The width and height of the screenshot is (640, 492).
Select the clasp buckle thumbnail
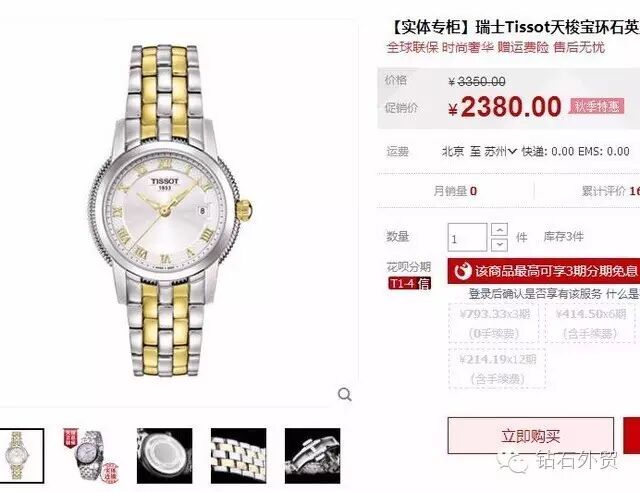click(312, 456)
